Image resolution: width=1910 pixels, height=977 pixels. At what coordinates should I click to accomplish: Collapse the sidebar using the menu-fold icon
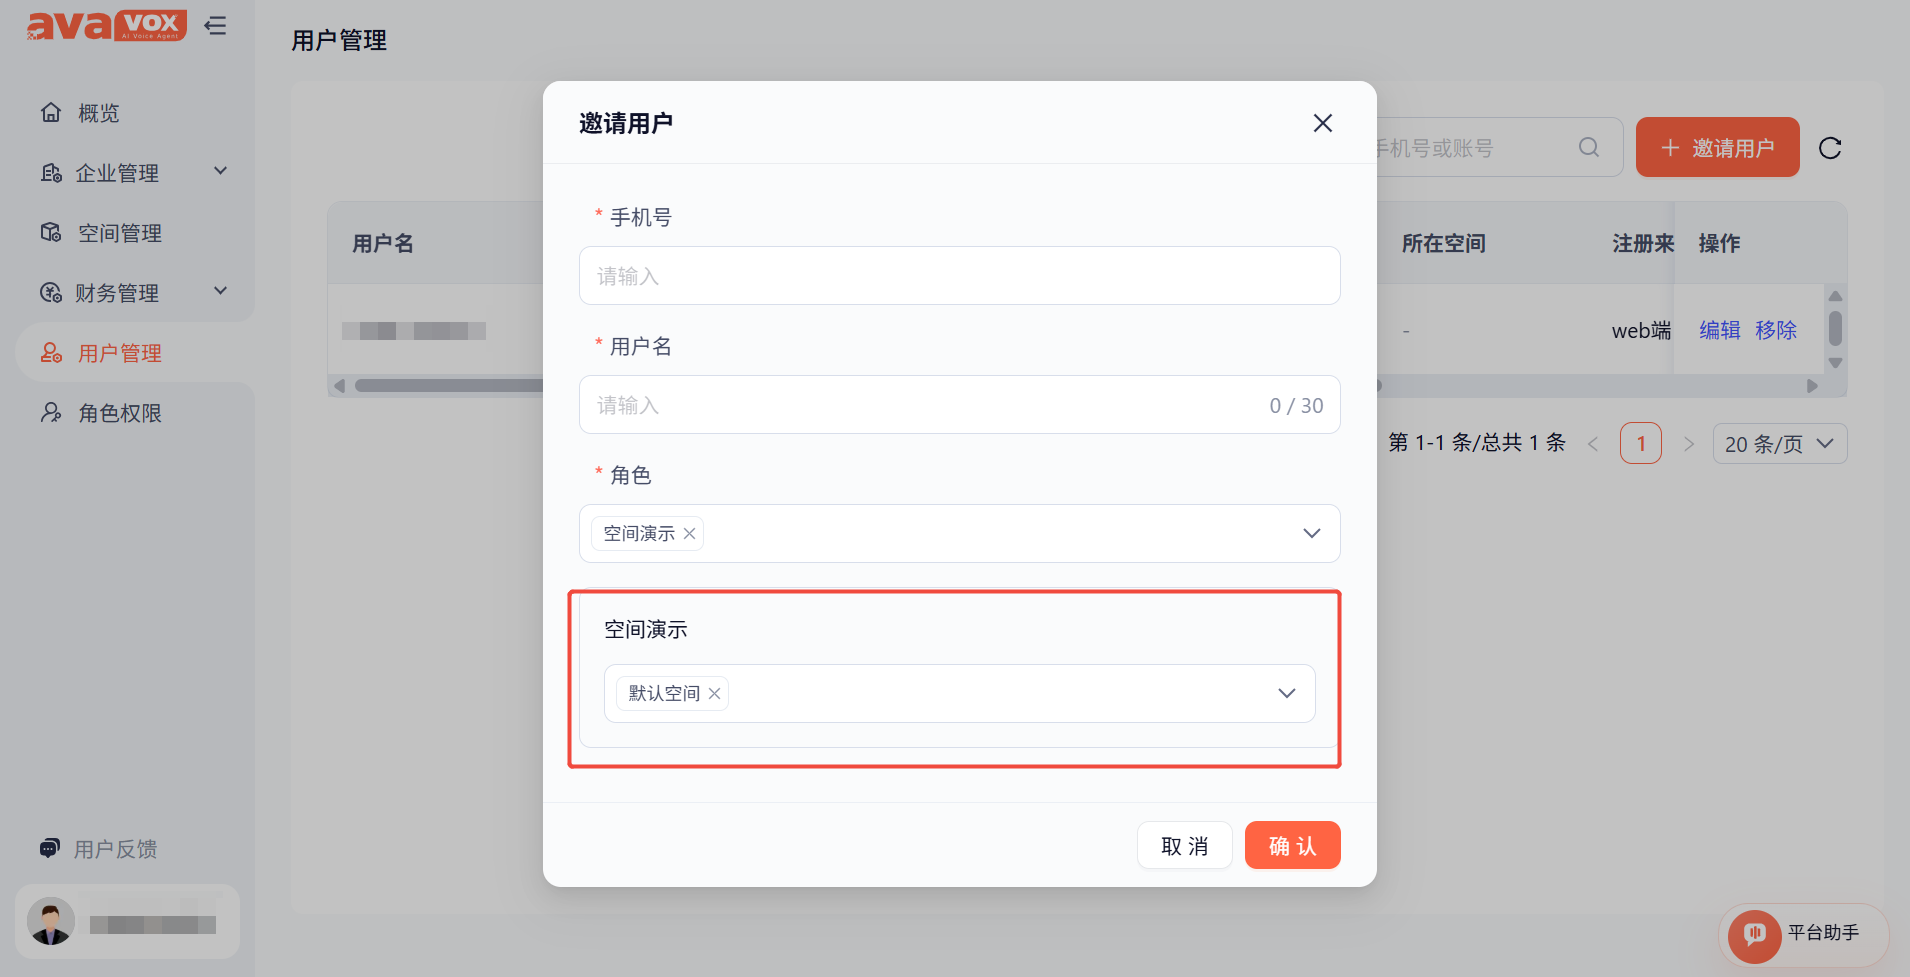click(215, 26)
